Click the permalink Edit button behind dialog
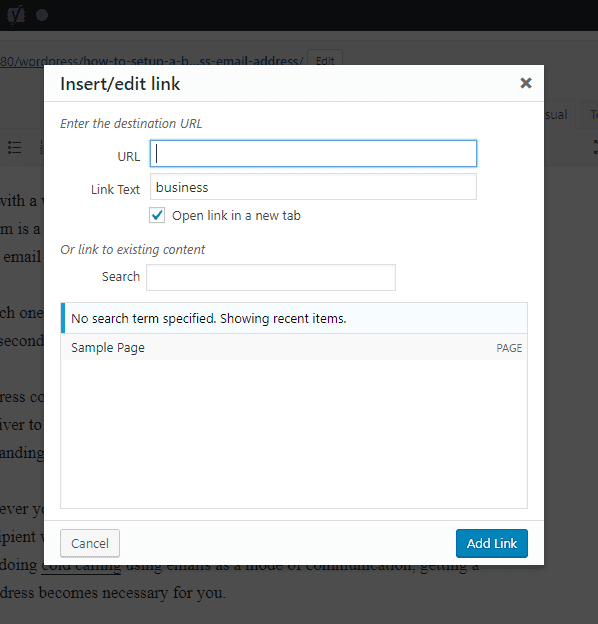The image size is (598, 624). [x=325, y=60]
